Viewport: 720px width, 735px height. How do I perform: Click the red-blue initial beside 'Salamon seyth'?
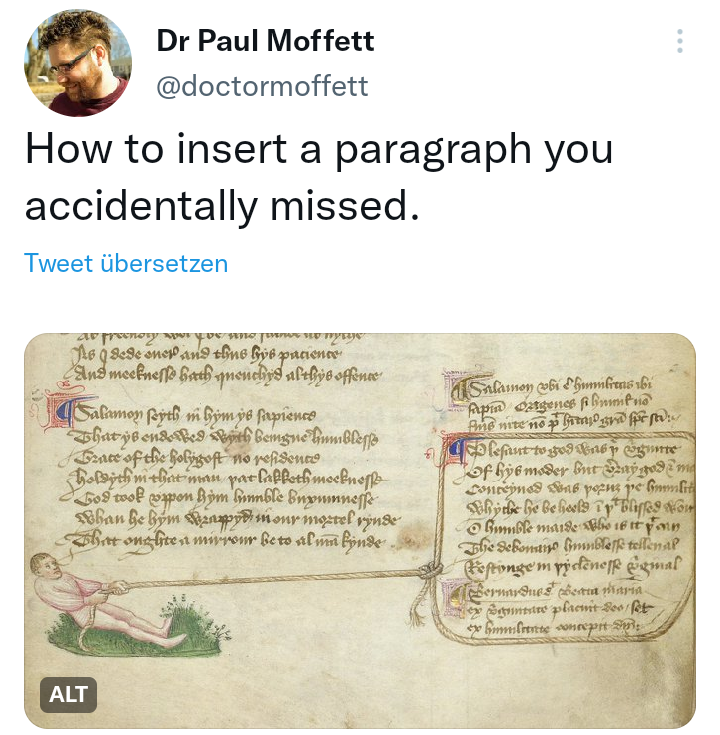pyautogui.click(x=62, y=412)
